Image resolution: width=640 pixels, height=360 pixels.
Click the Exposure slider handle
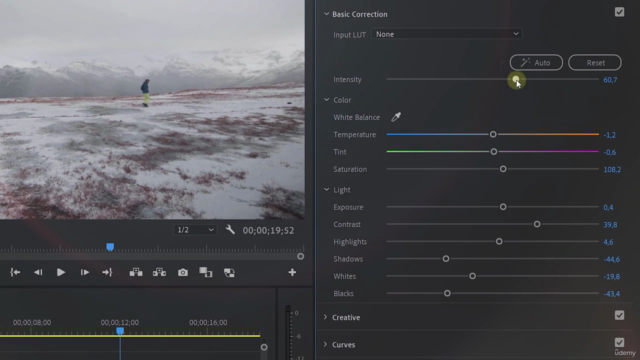503,207
